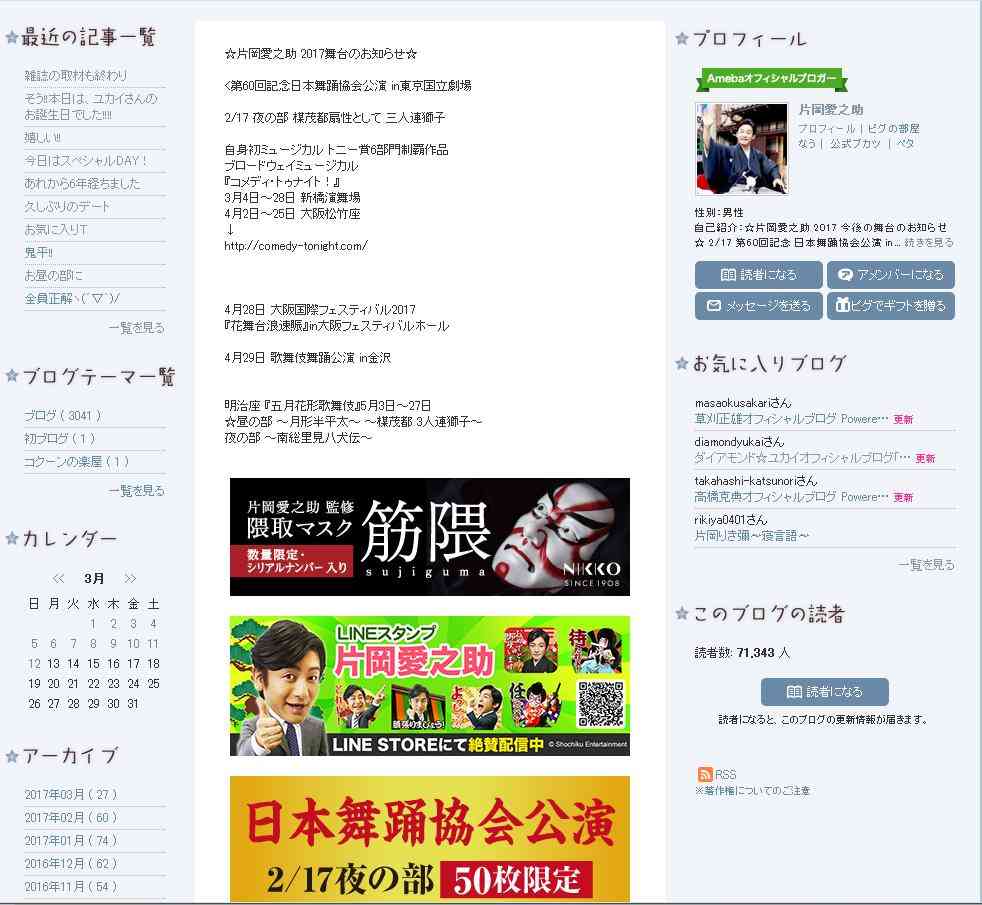Open the 公式ブカツ link
This screenshot has width=982, height=905.
[x=855, y=143]
